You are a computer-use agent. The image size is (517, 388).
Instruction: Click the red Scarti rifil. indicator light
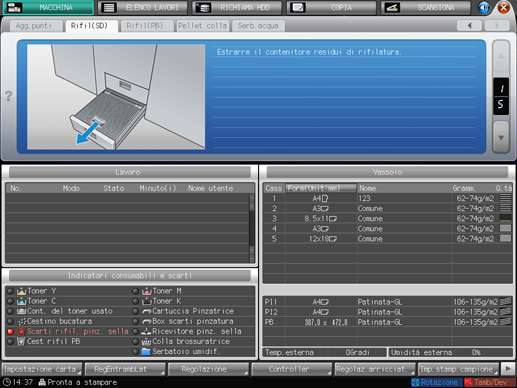(x=10, y=331)
